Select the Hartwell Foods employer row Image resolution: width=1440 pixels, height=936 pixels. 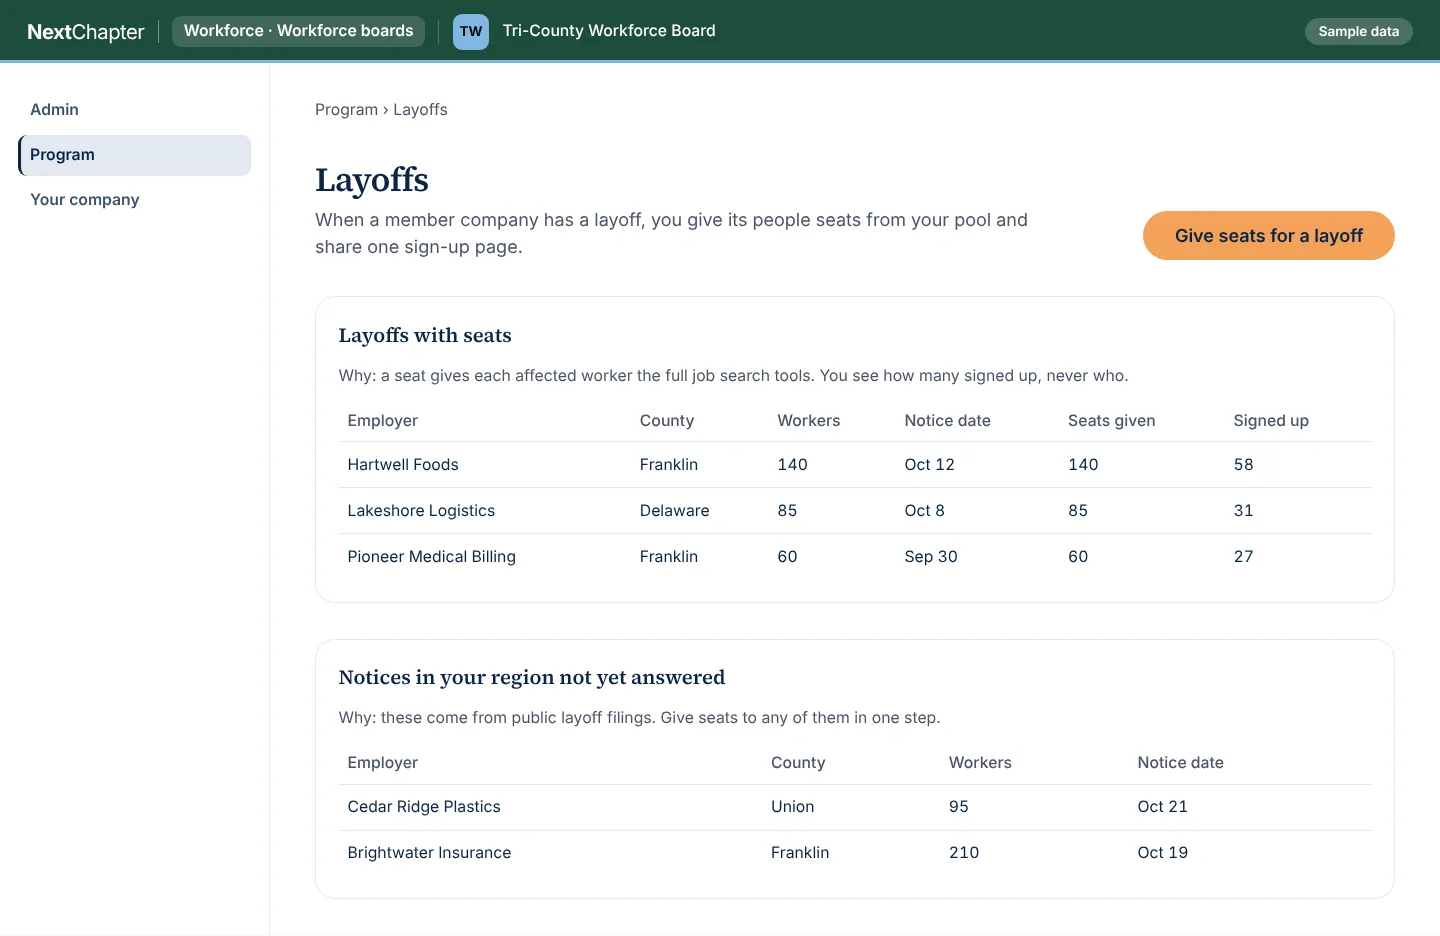click(x=855, y=465)
